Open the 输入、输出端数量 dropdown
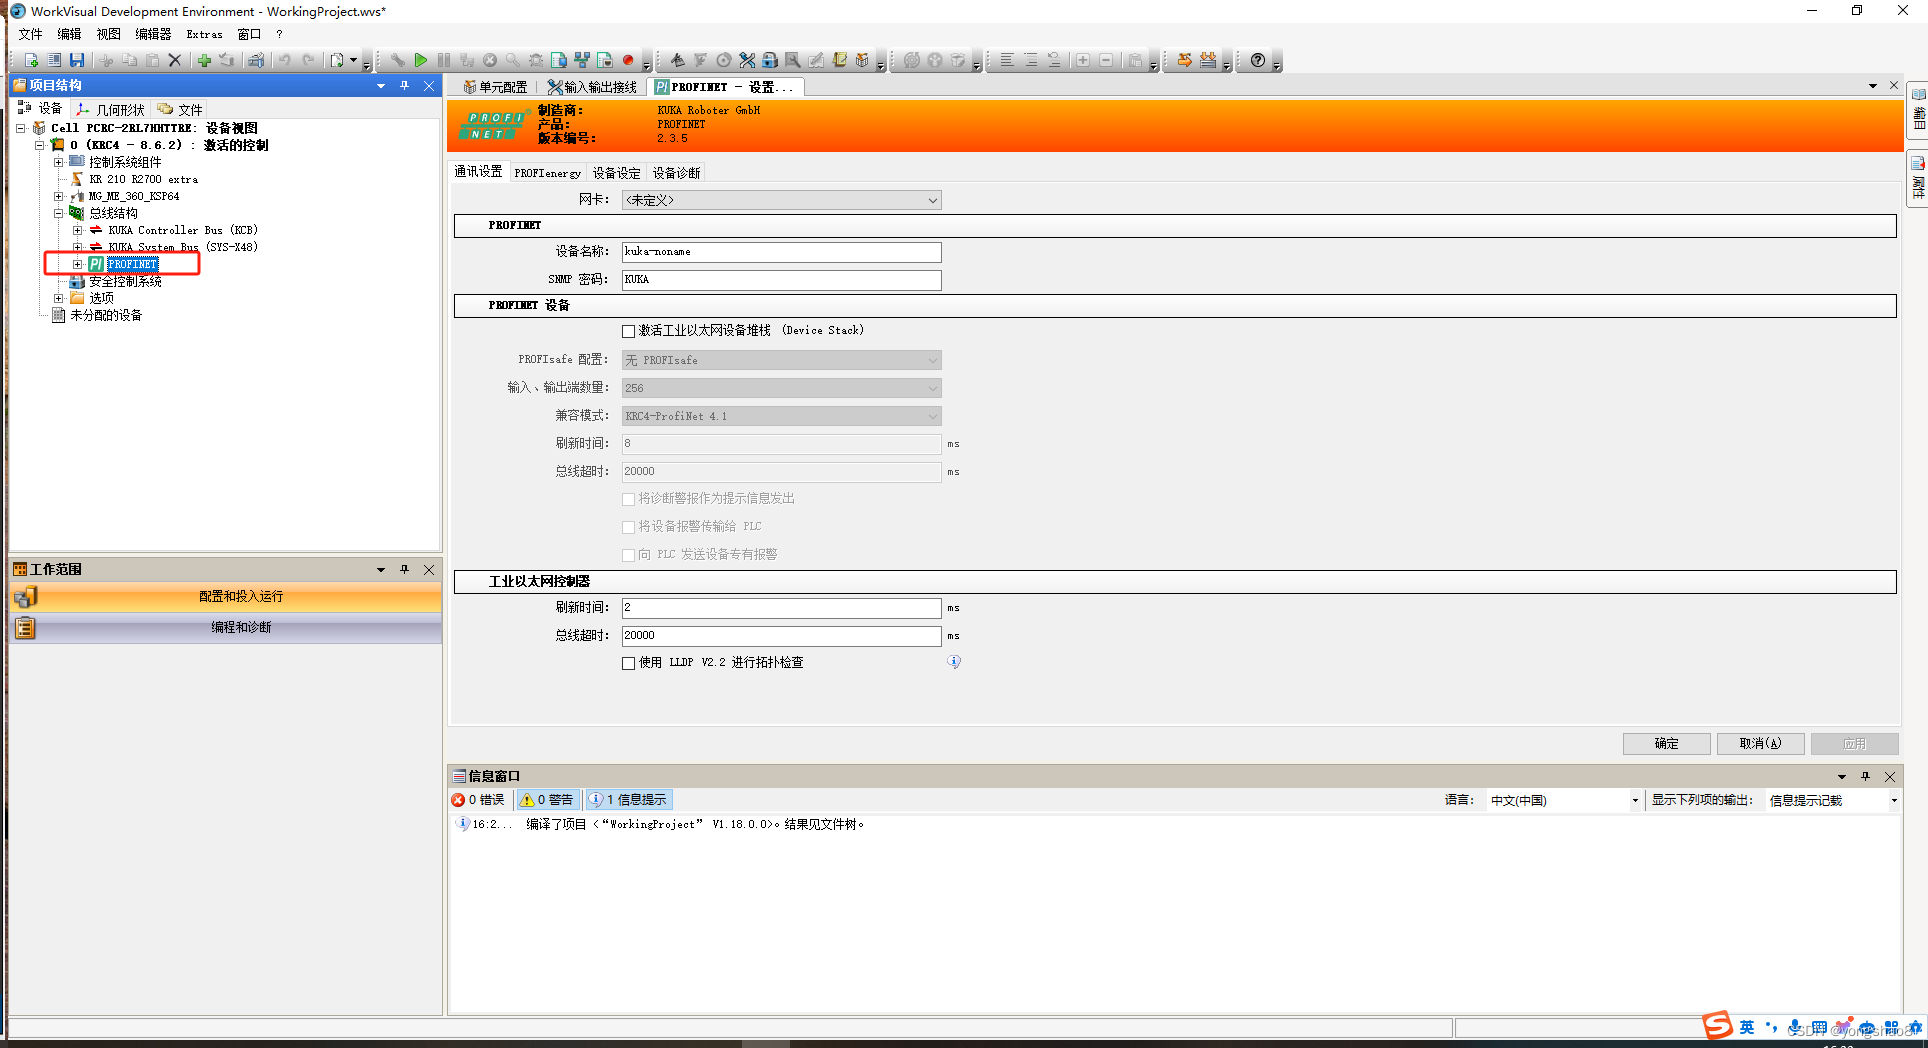 (781, 388)
